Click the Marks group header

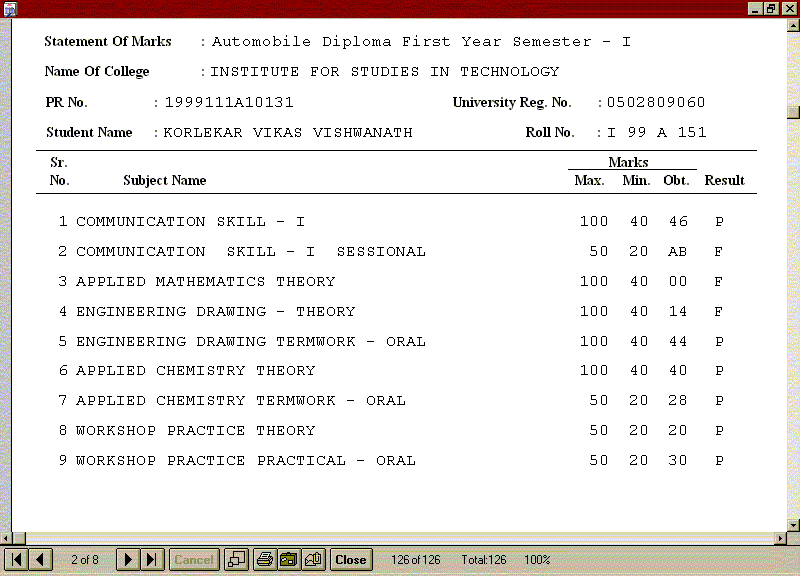pyautogui.click(x=628, y=162)
